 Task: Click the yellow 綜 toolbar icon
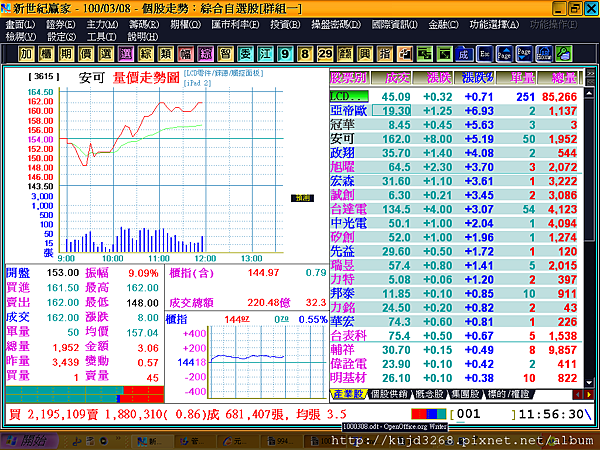(145, 54)
